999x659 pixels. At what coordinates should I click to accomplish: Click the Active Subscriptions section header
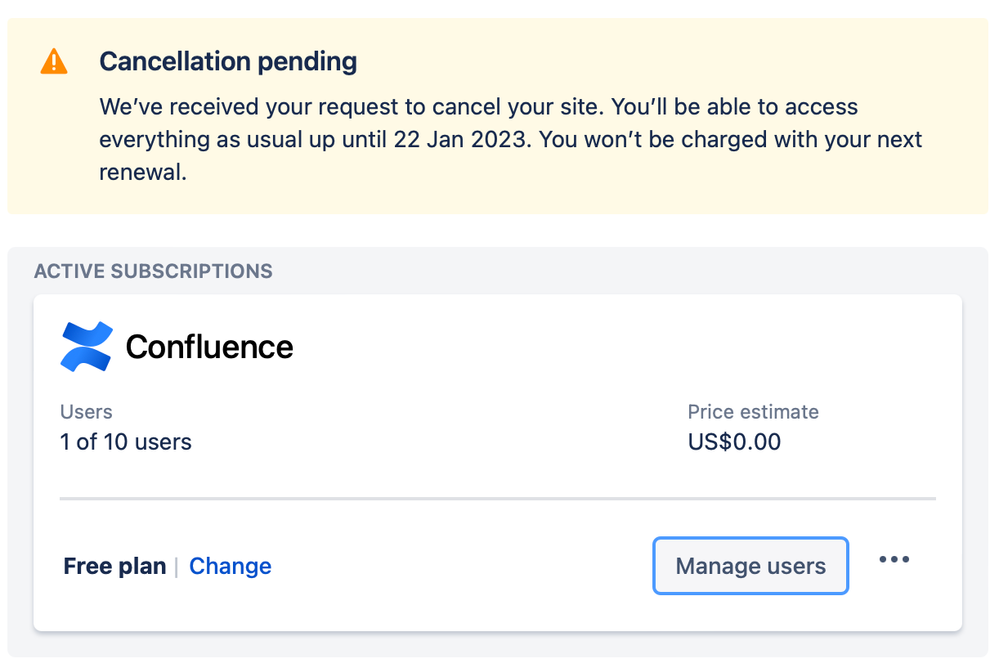153,270
